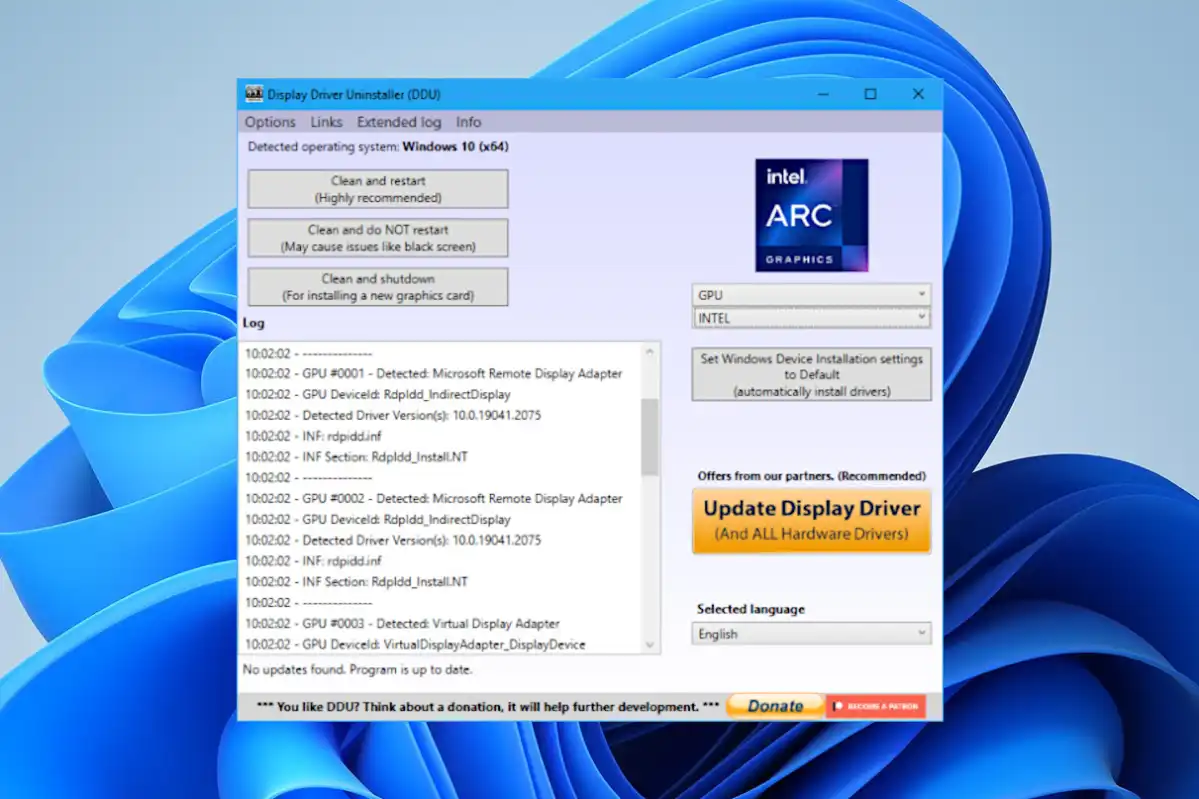The height and width of the screenshot is (799, 1199).
Task: Open the Extended log menu
Action: (x=399, y=122)
